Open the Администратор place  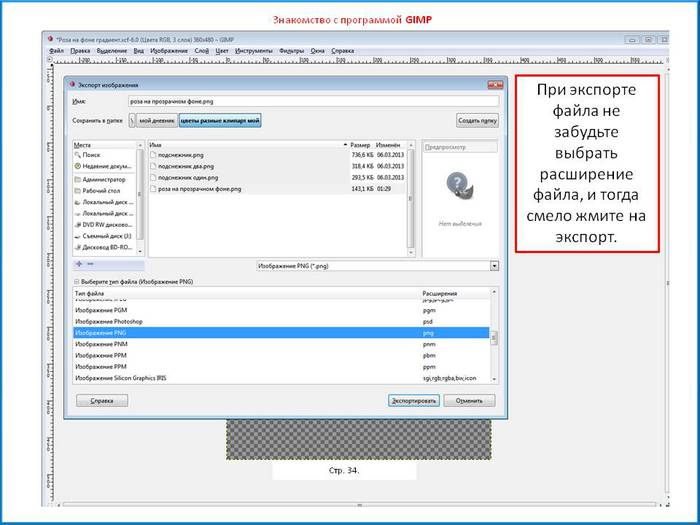click(104, 179)
